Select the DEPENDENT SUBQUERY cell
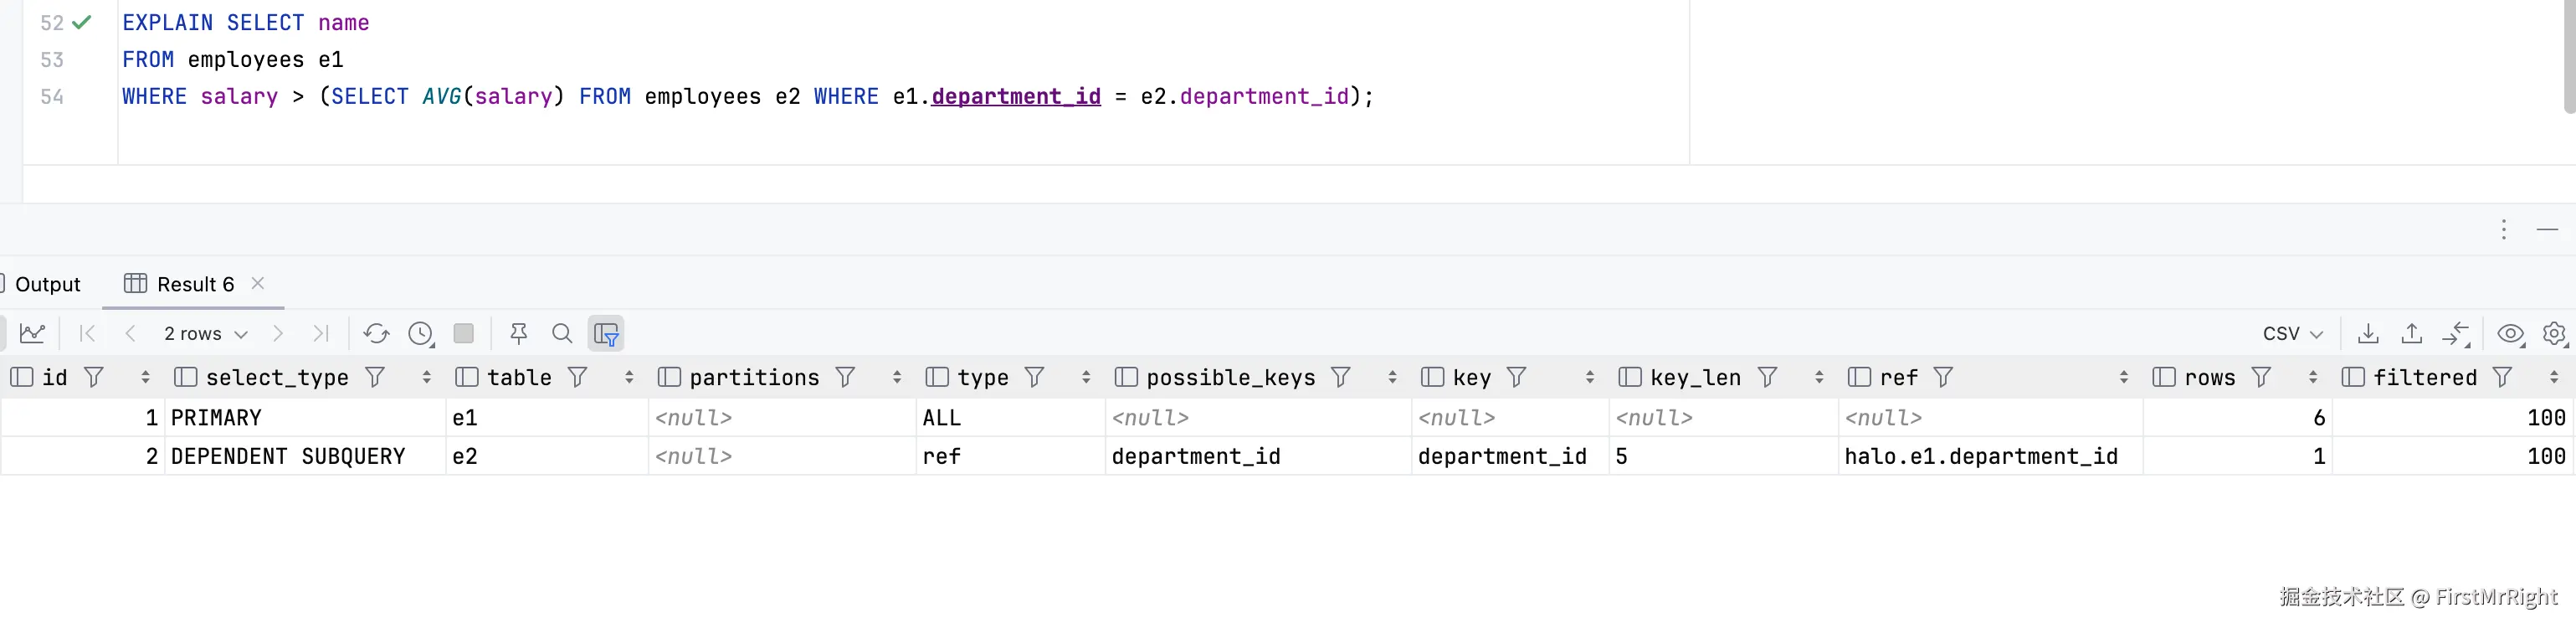Screen dimensions: 2576x628 (x=288, y=456)
